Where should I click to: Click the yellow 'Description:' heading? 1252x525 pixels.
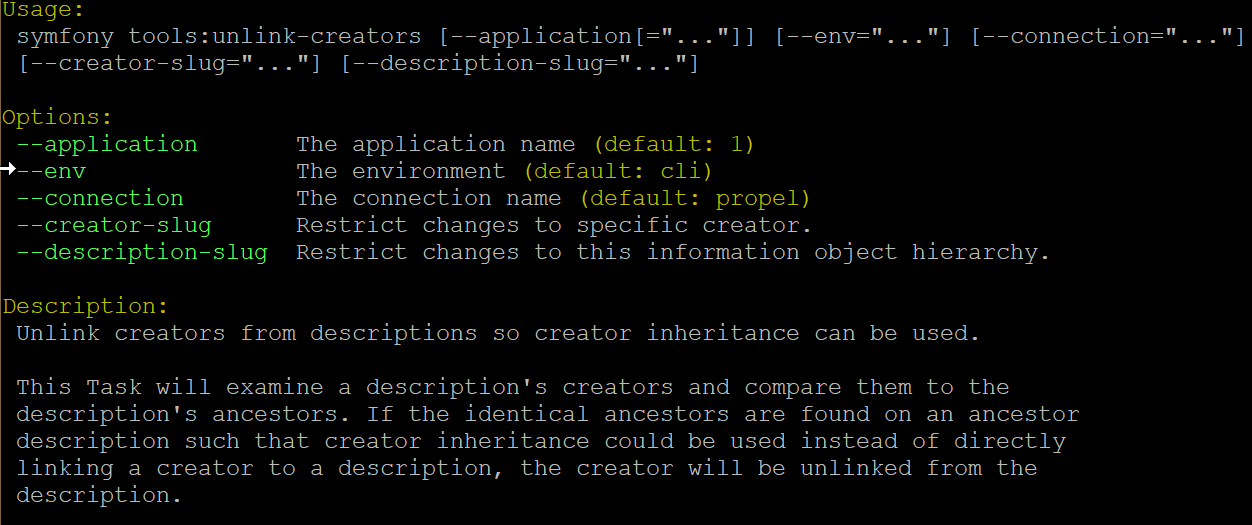pyautogui.click(x=85, y=306)
